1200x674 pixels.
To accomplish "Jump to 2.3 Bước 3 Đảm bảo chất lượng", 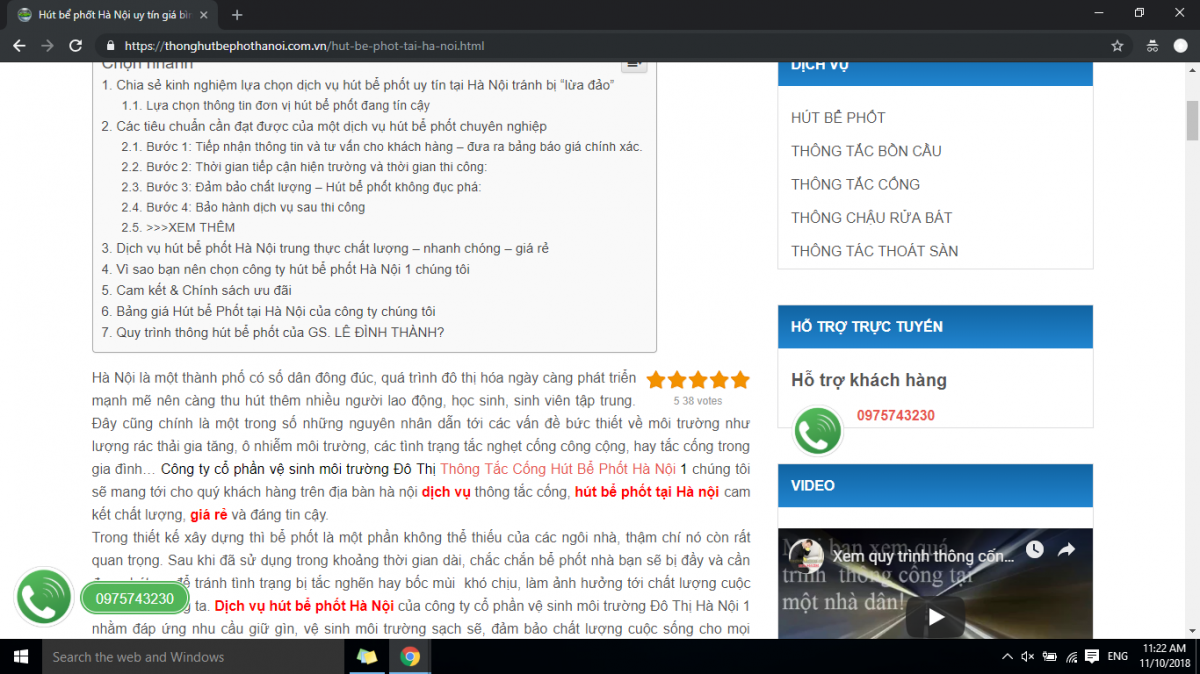I will (301, 187).
